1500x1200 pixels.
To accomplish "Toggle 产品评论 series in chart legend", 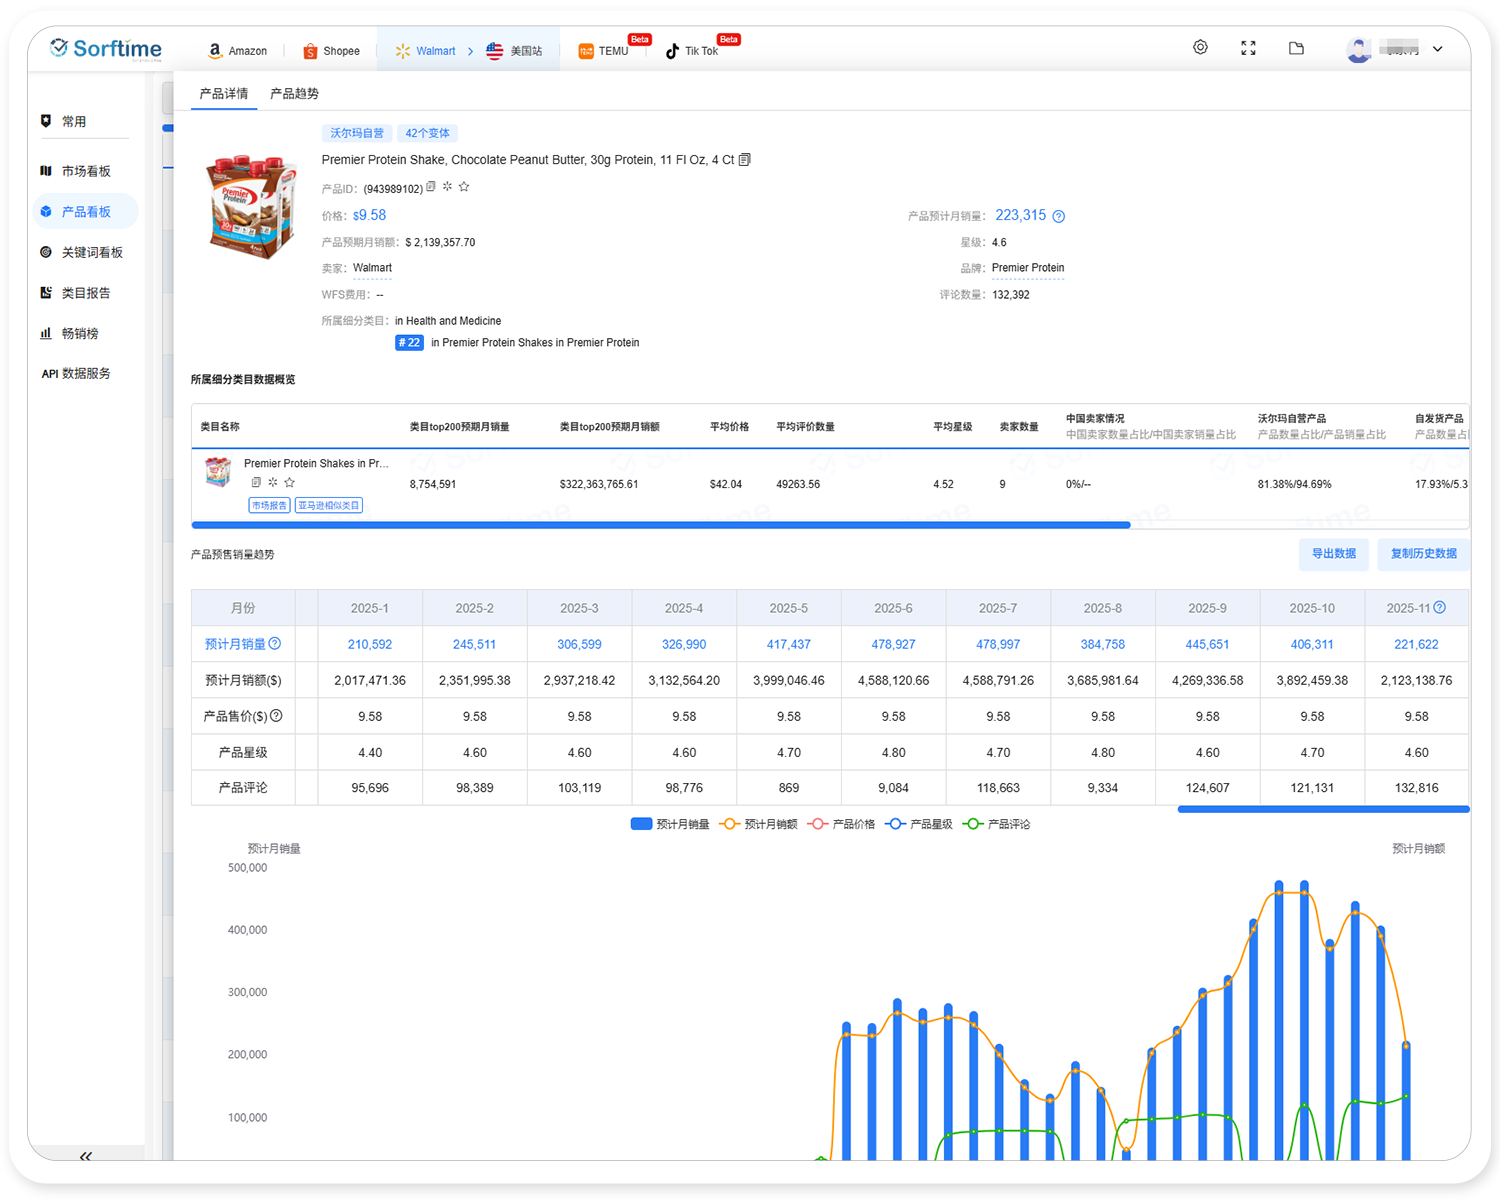I will pos(996,824).
